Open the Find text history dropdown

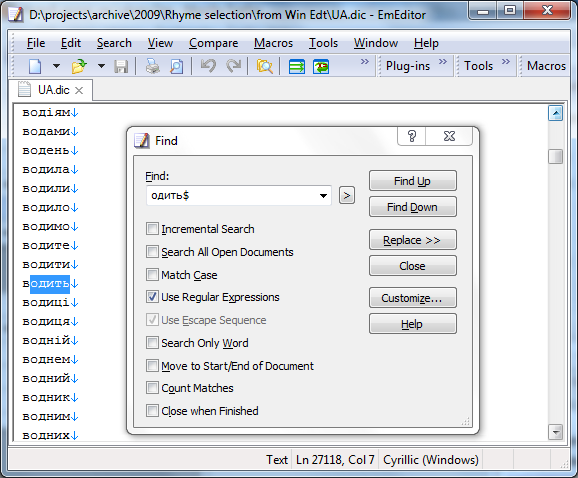[x=323, y=196]
